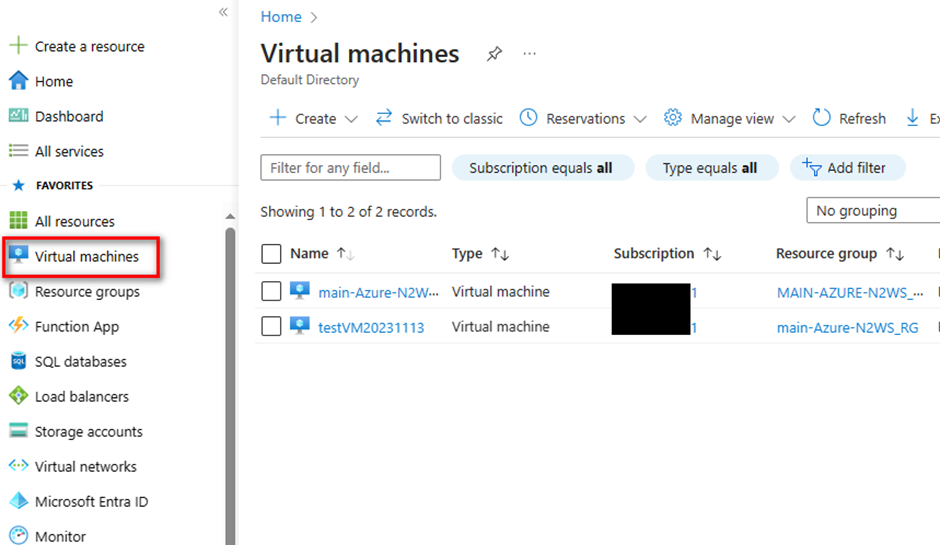940x545 pixels.
Task: Open the main-Azure-N2WS_RG resource group link
Action: [x=847, y=327]
